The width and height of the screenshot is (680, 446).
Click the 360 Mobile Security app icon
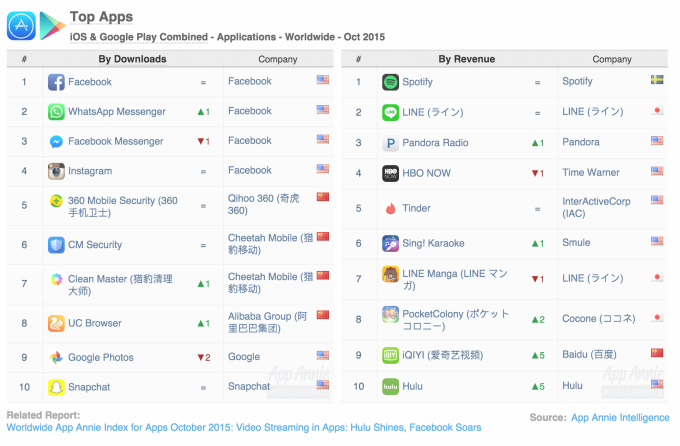56,201
